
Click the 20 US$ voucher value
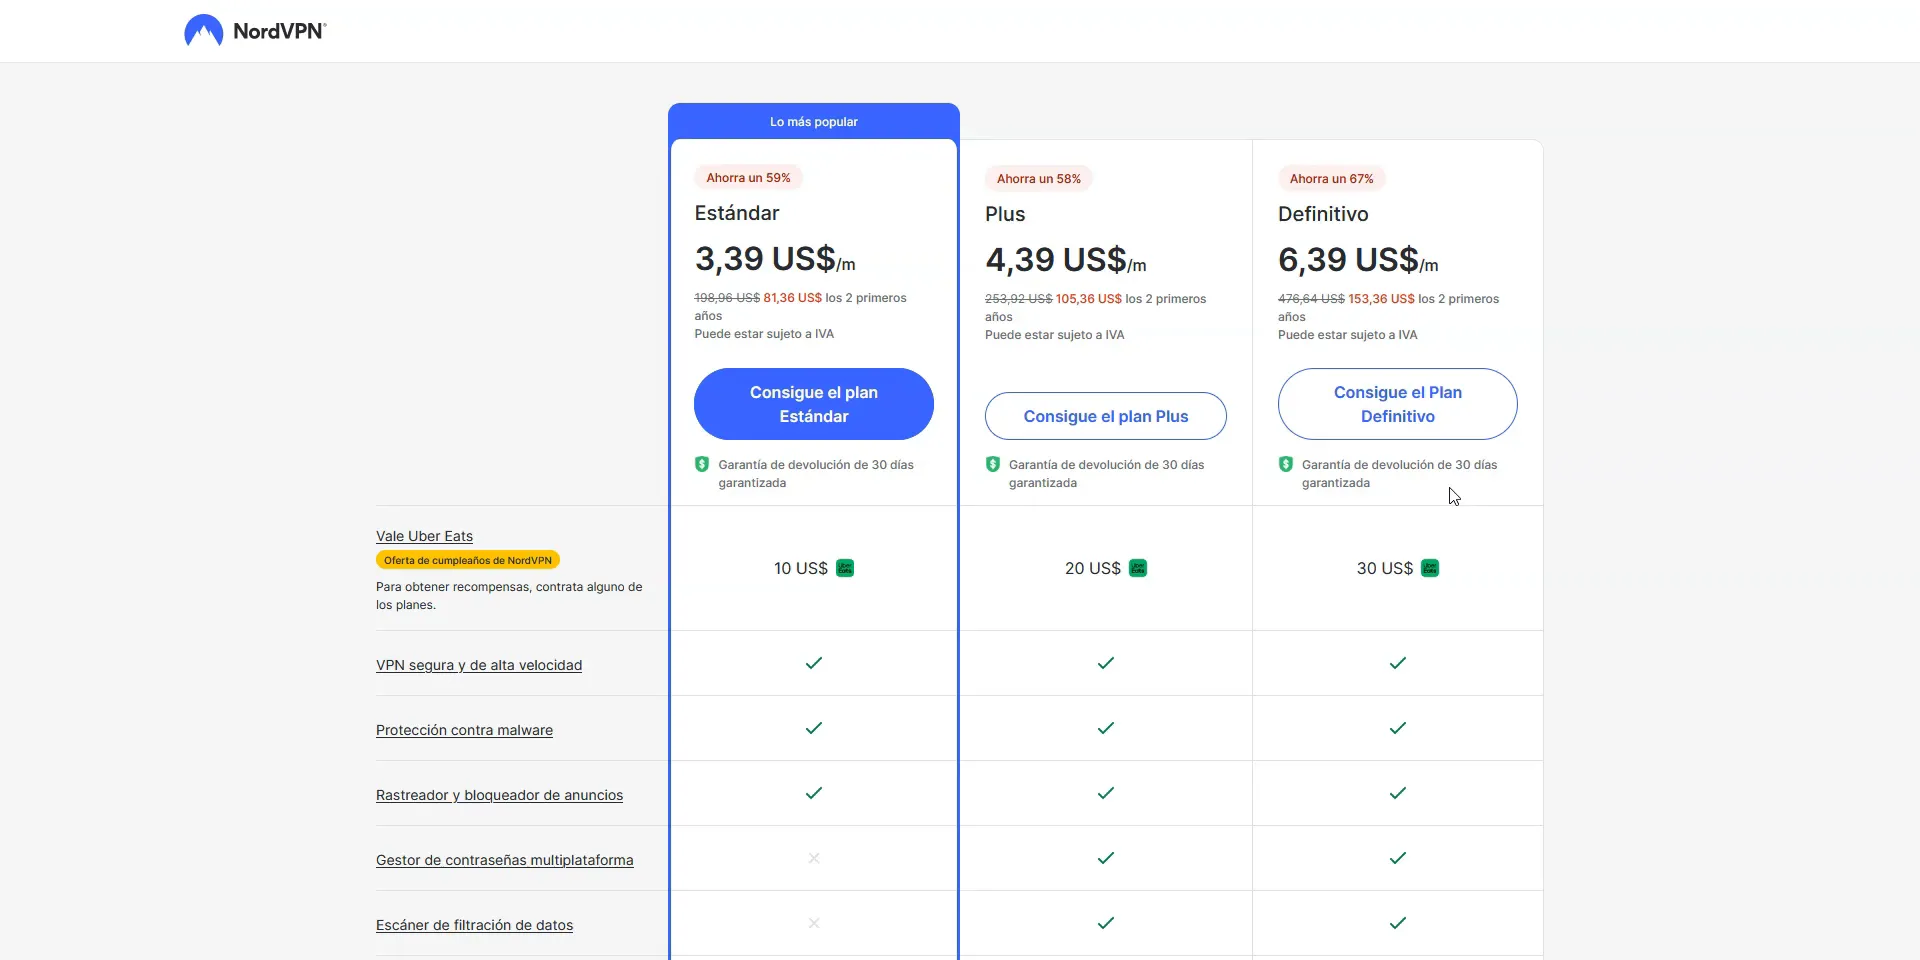coord(1092,568)
